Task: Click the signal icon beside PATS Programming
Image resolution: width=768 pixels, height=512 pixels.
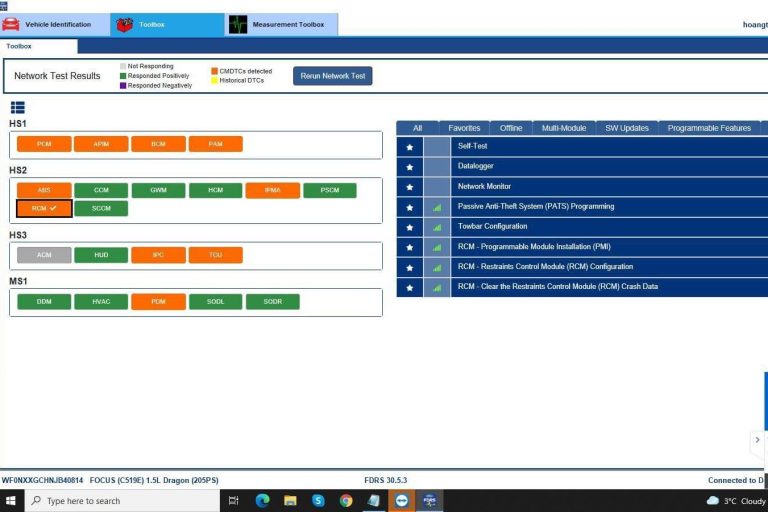Action: [x=437, y=207]
